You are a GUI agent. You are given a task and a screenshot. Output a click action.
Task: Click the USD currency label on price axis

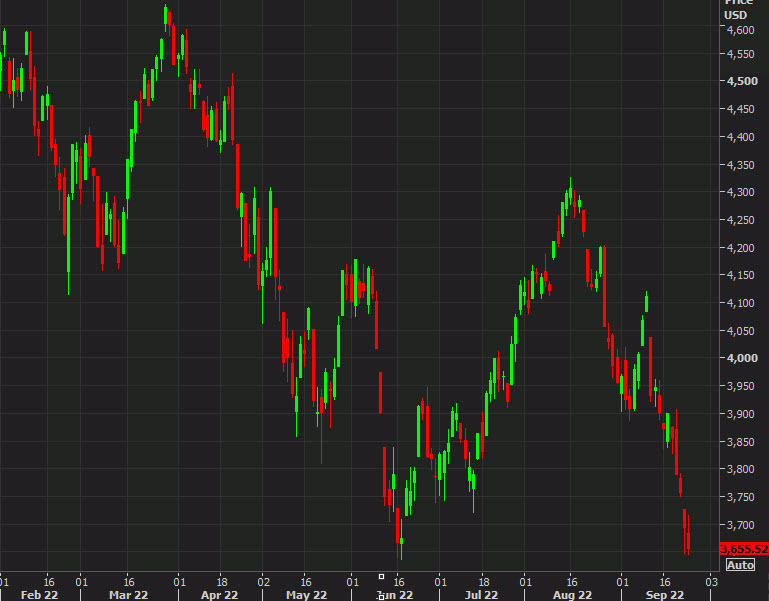click(735, 15)
